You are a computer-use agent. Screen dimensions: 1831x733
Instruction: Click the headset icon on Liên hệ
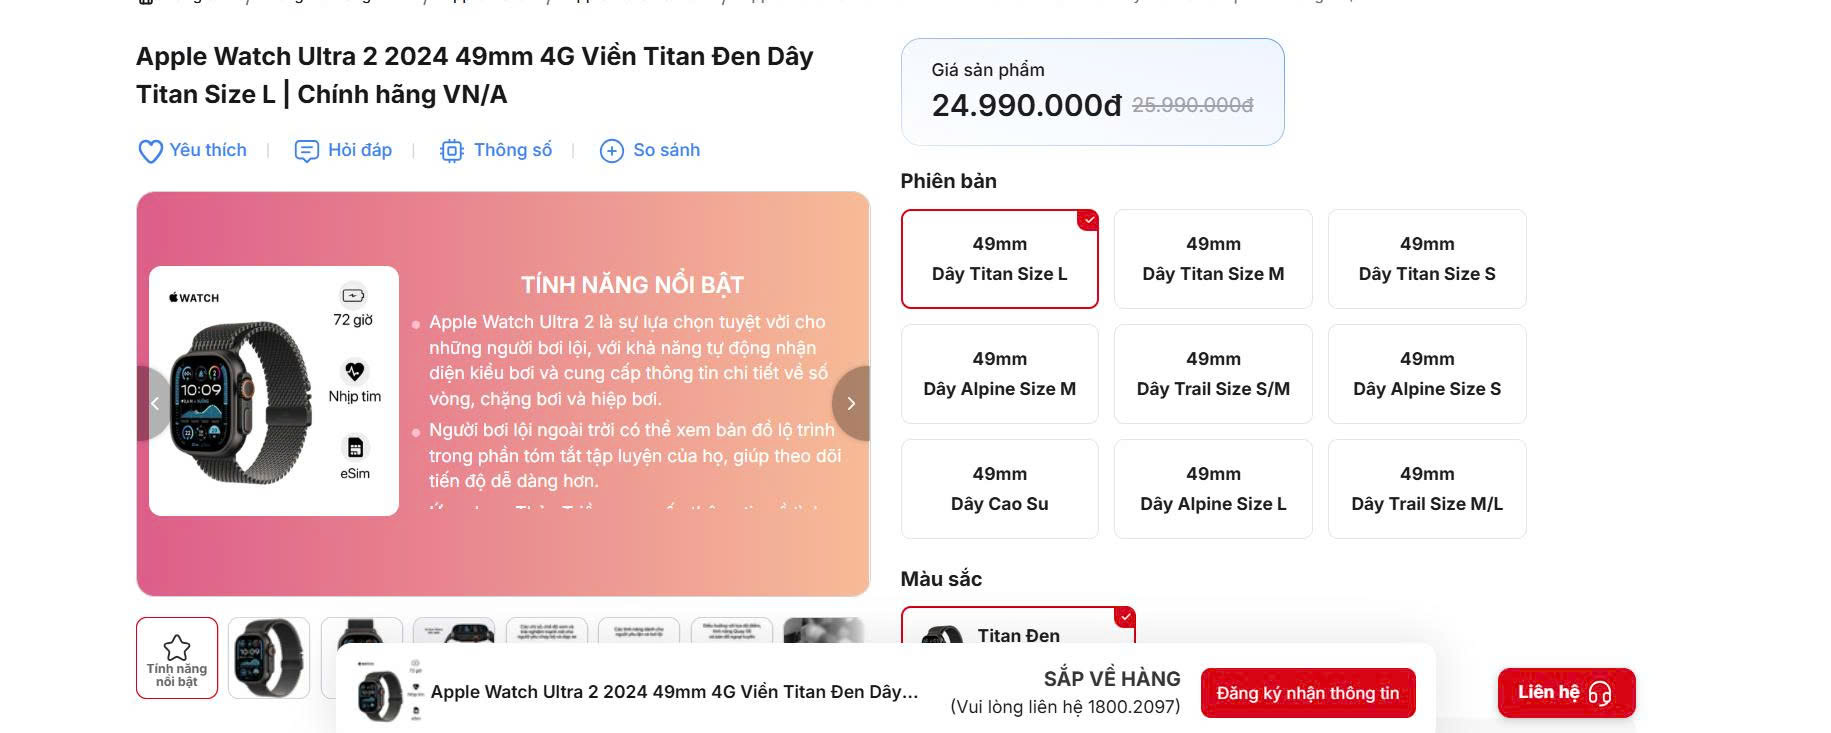[x=1599, y=693]
